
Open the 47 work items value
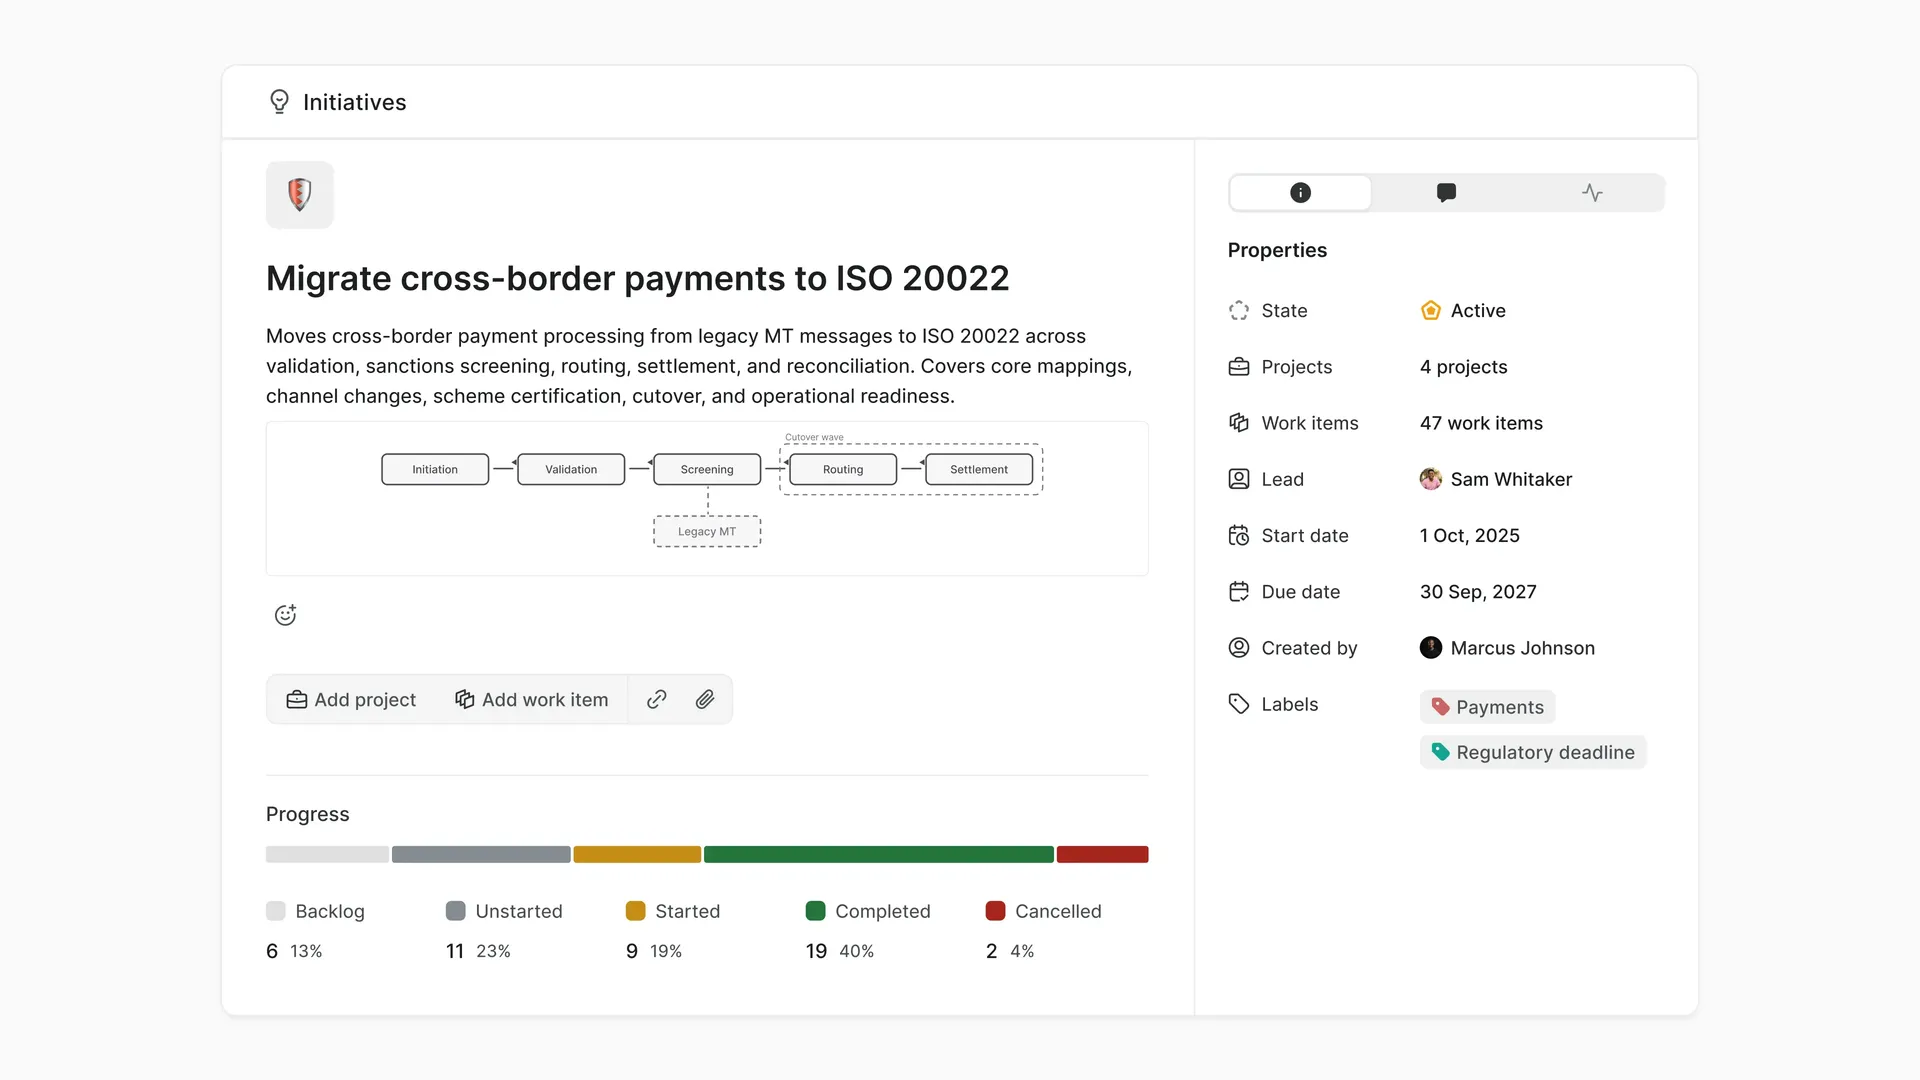tap(1481, 423)
